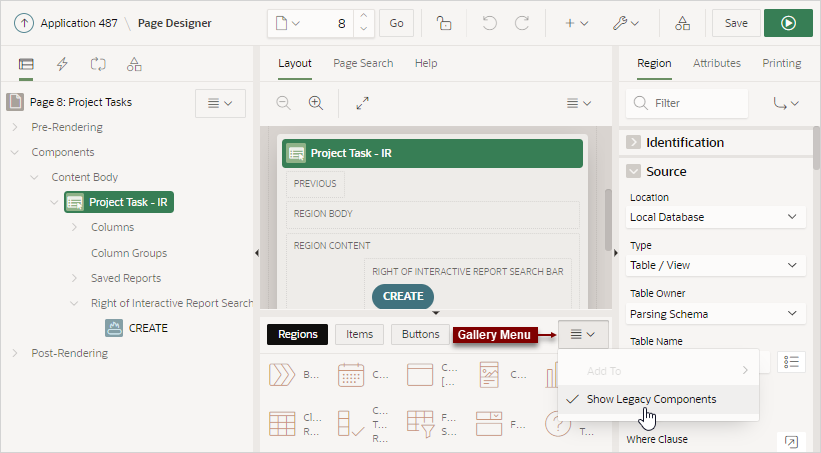Open the Add To submenu
This screenshot has width=821, height=453.
point(659,371)
